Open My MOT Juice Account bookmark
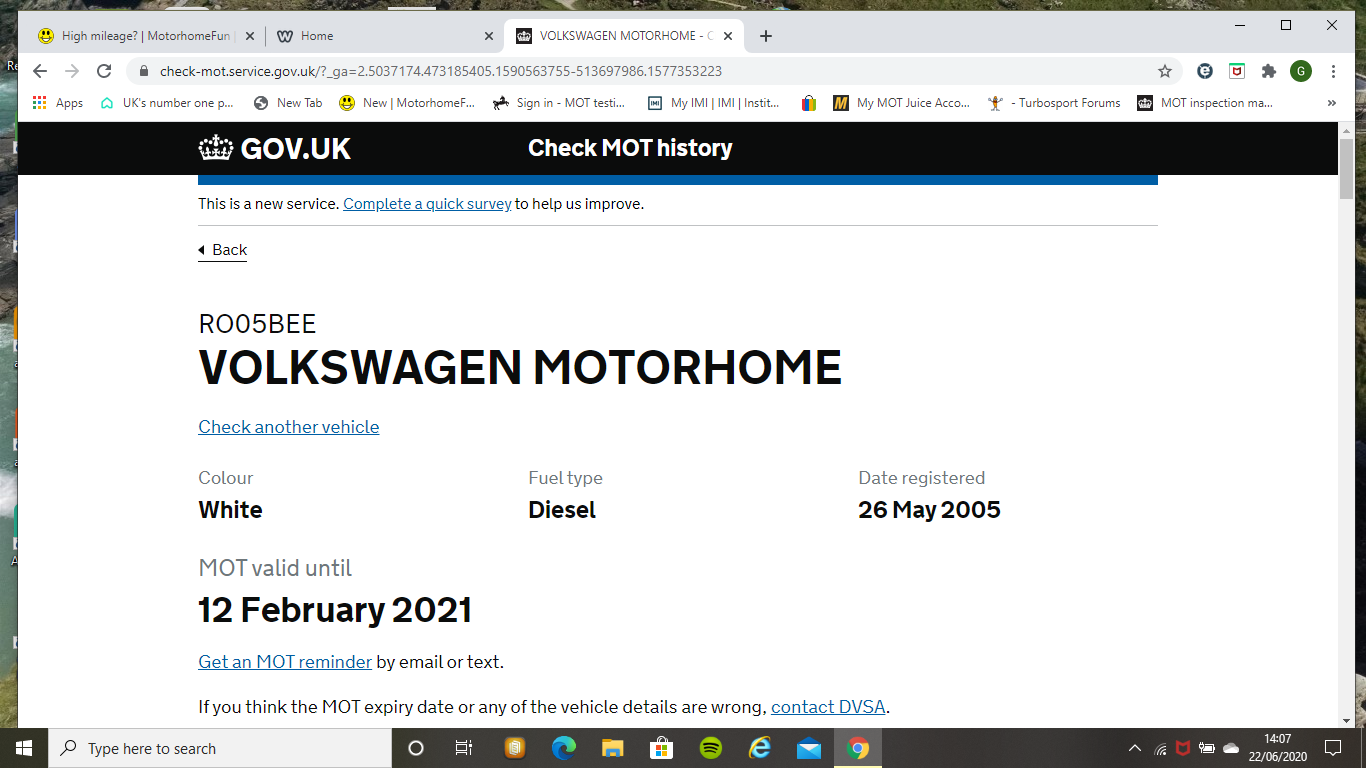 (902, 103)
